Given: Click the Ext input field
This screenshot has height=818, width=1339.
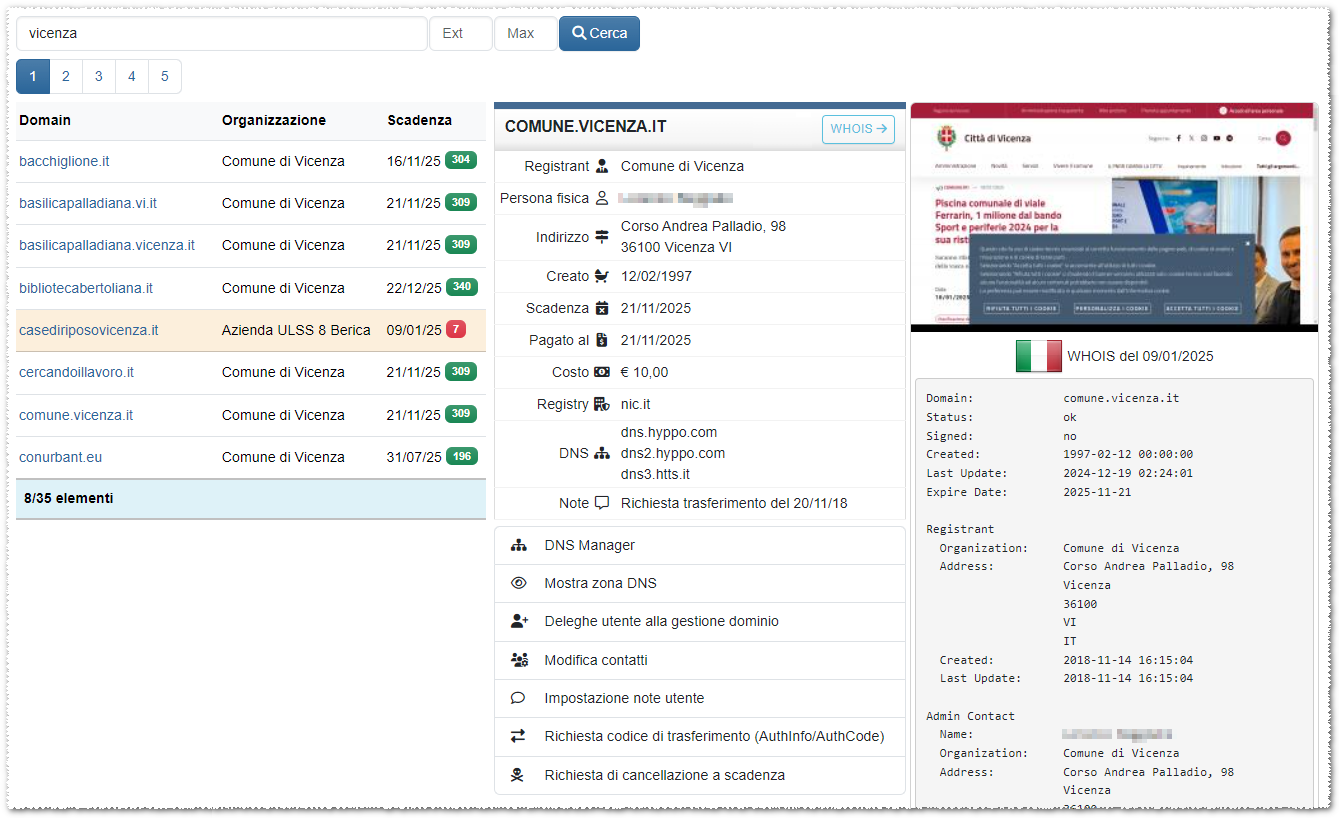Looking at the screenshot, I should coord(461,33).
